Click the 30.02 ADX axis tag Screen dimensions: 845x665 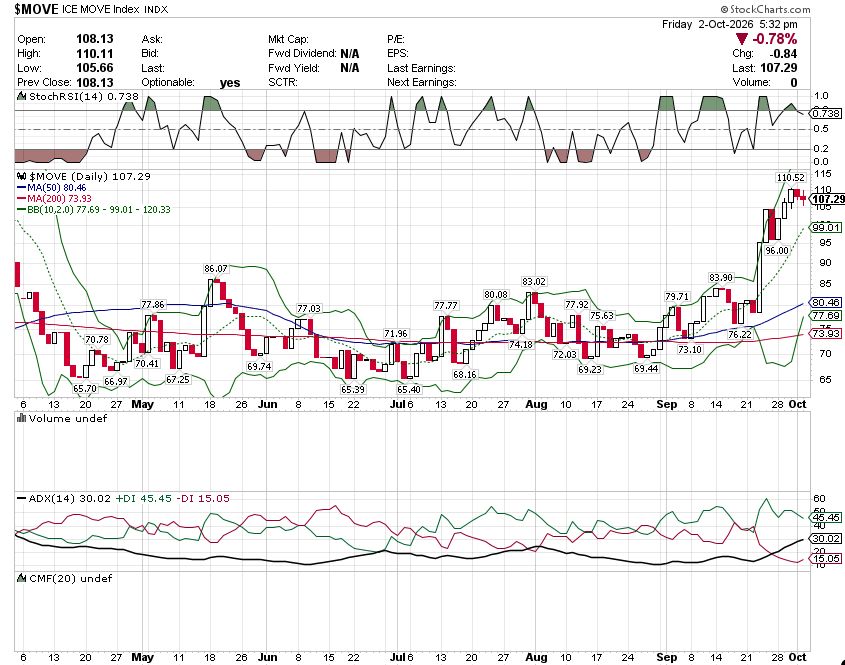tap(826, 538)
